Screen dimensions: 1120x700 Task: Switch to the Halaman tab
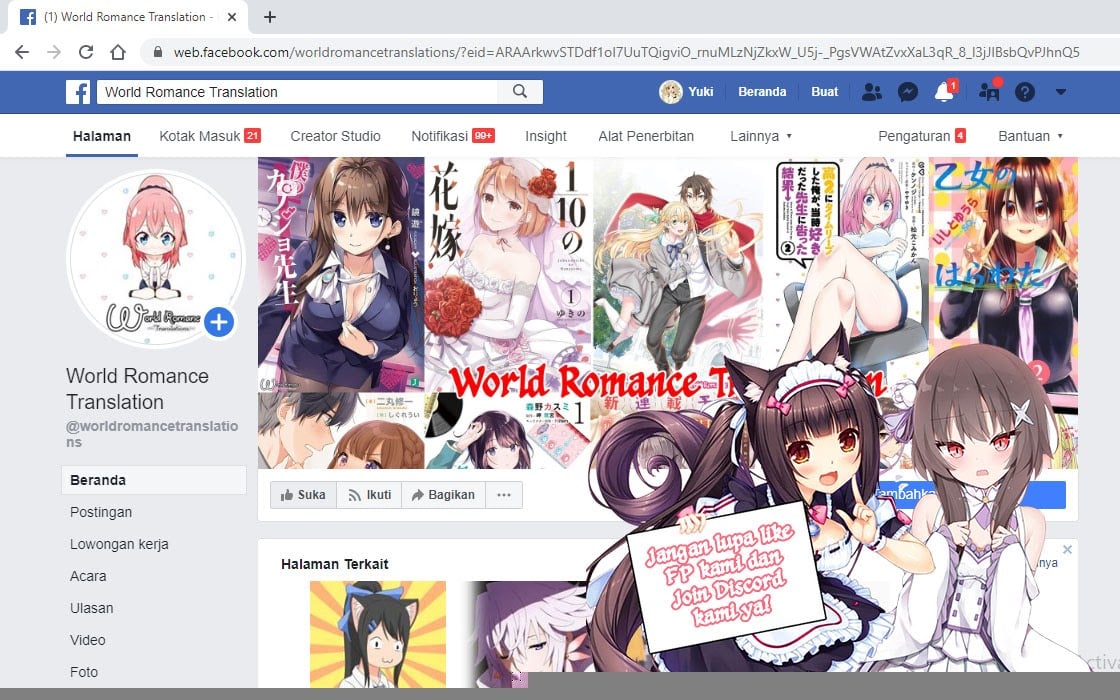tap(102, 136)
